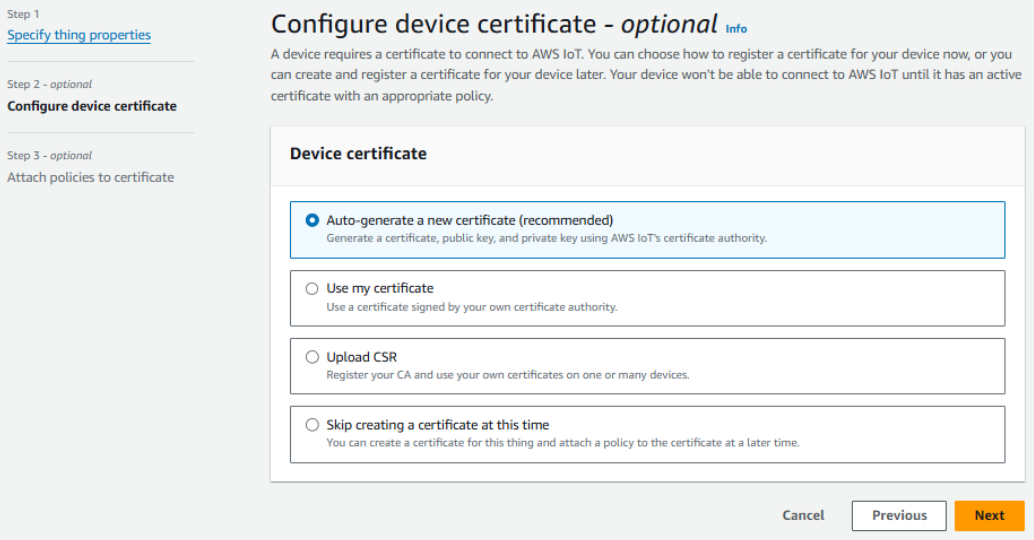The width and height of the screenshot is (1034, 540).
Task: Click the Info link beside the page title
Action: point(736,29)
